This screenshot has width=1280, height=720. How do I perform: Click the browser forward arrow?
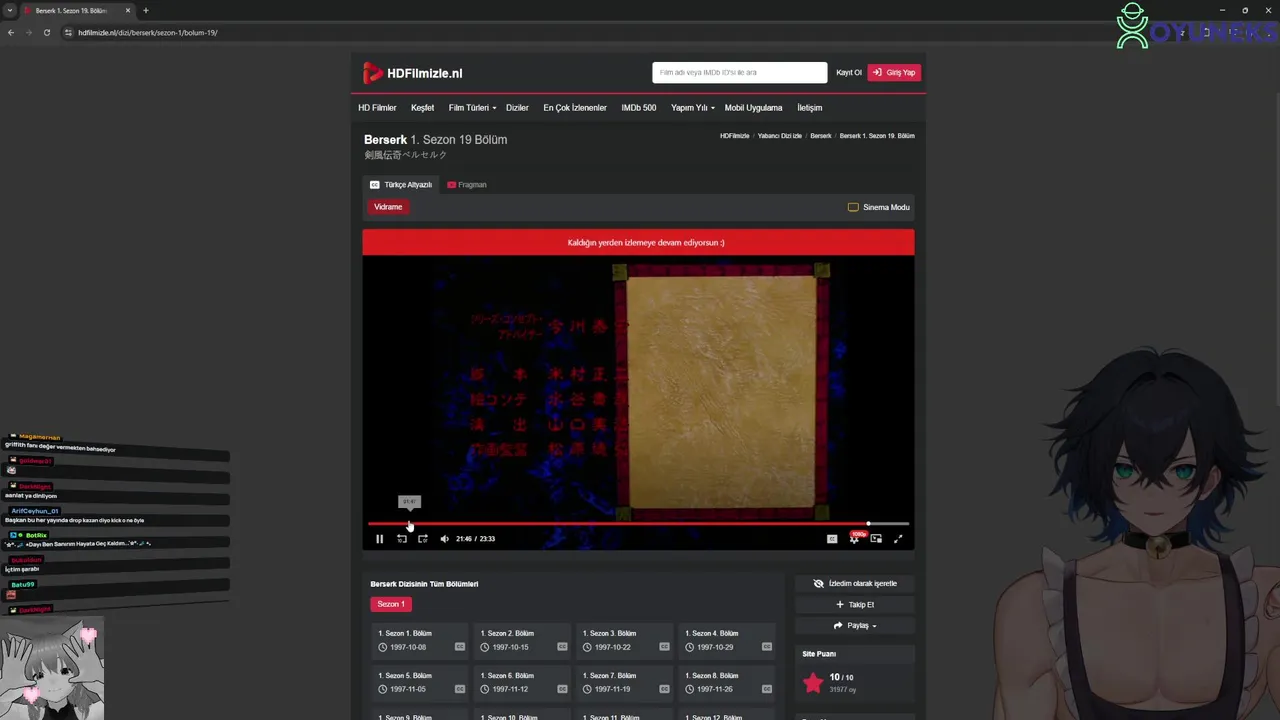pos(29,32)
